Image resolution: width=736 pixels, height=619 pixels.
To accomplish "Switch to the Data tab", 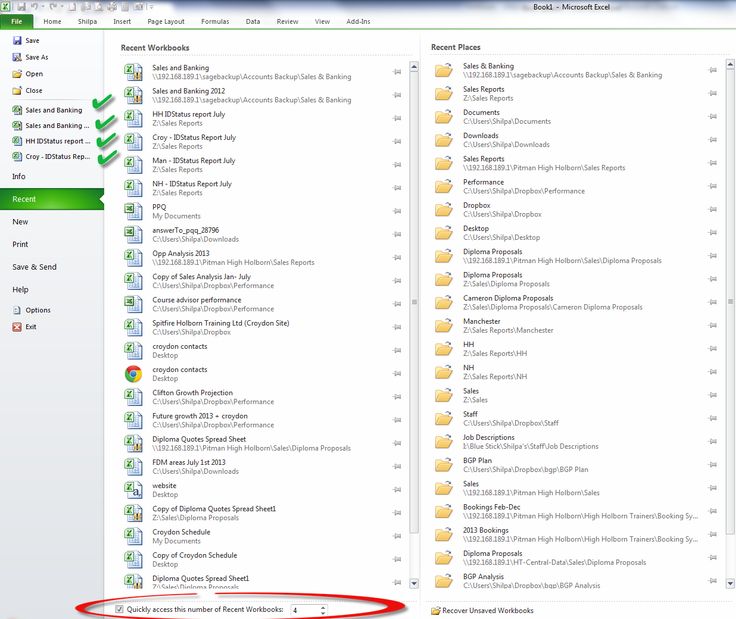I will (253, 22).
